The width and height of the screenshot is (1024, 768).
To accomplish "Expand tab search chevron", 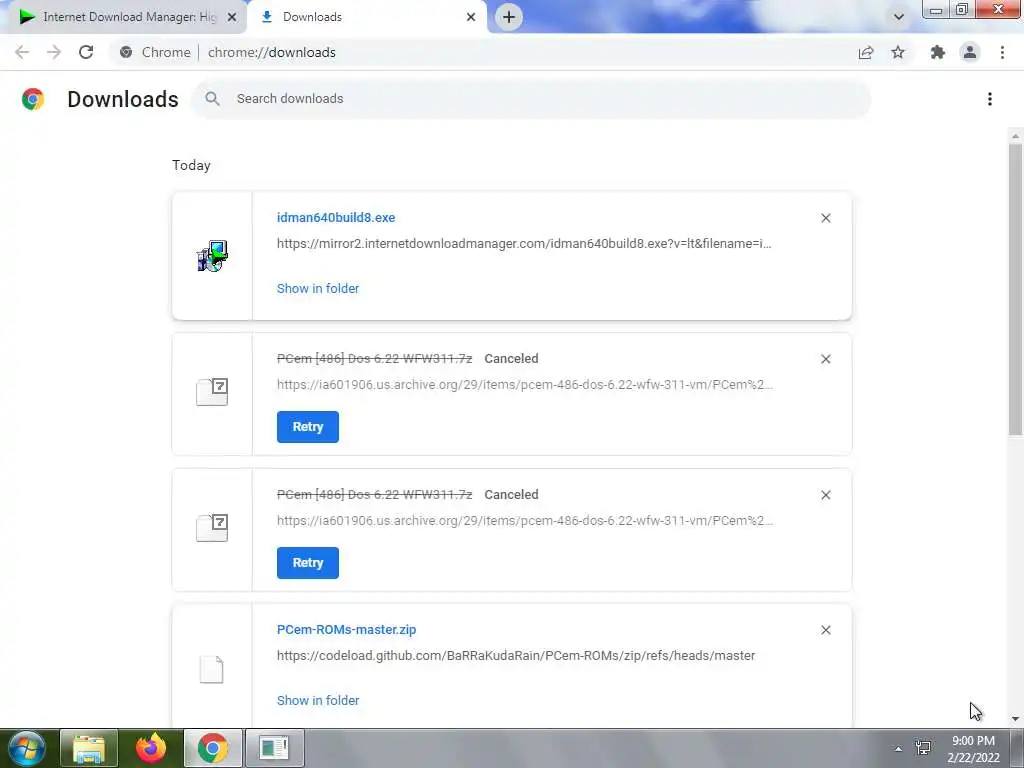I will (899, 17).
